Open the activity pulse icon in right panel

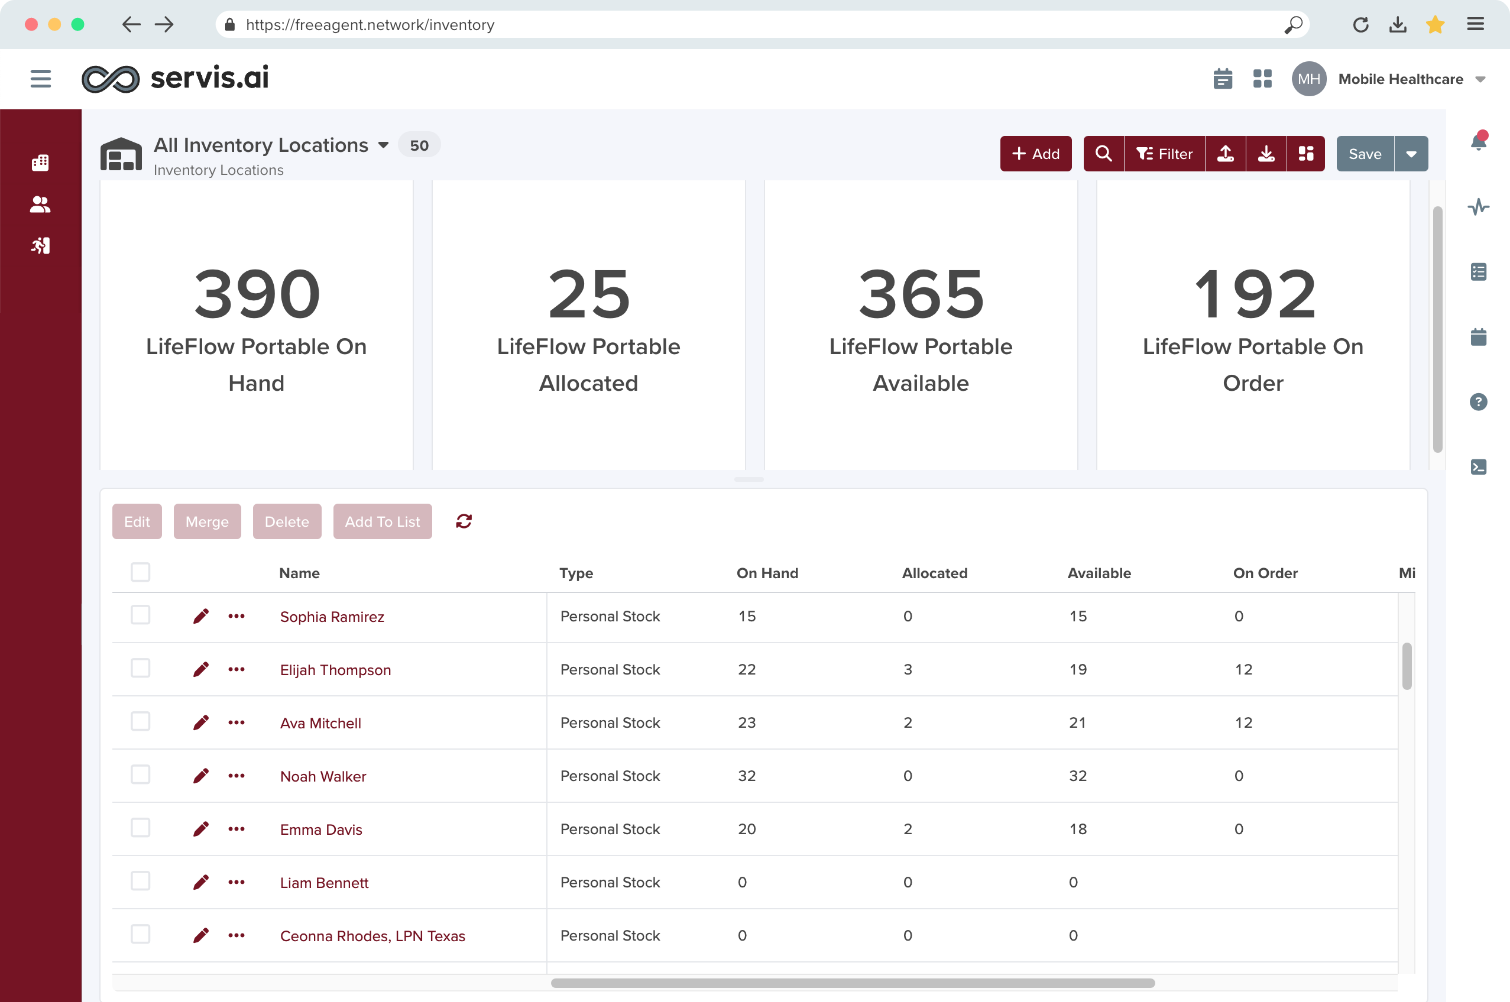[1479, 207]
